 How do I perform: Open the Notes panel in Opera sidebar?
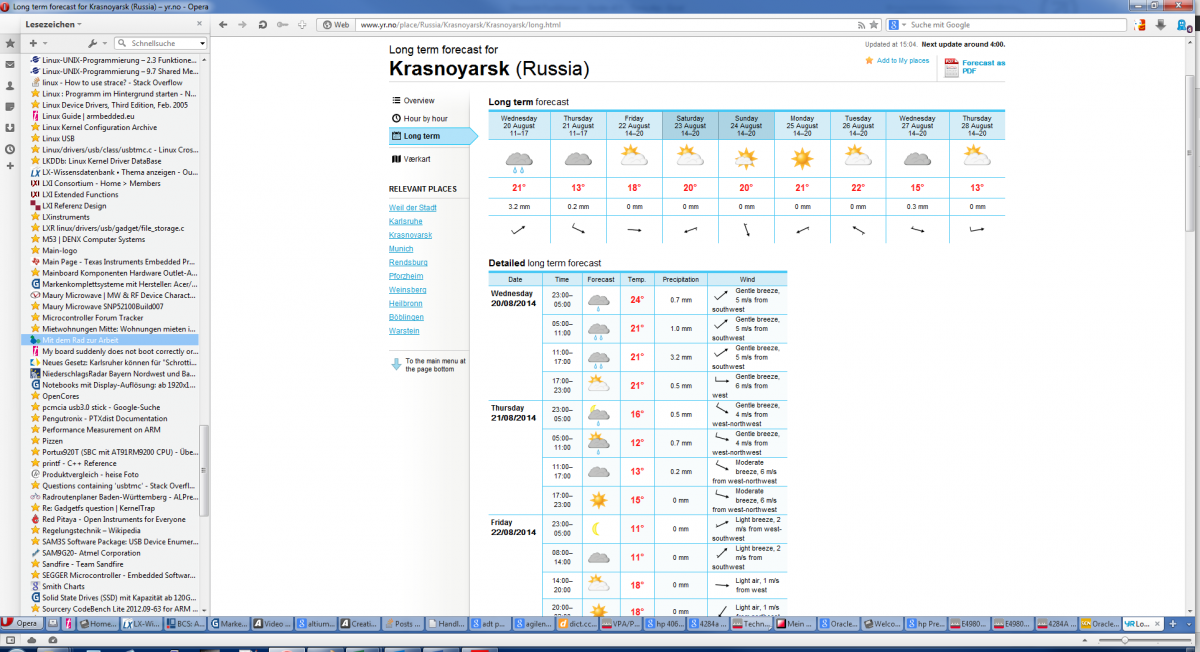click(x=10, y=107)
